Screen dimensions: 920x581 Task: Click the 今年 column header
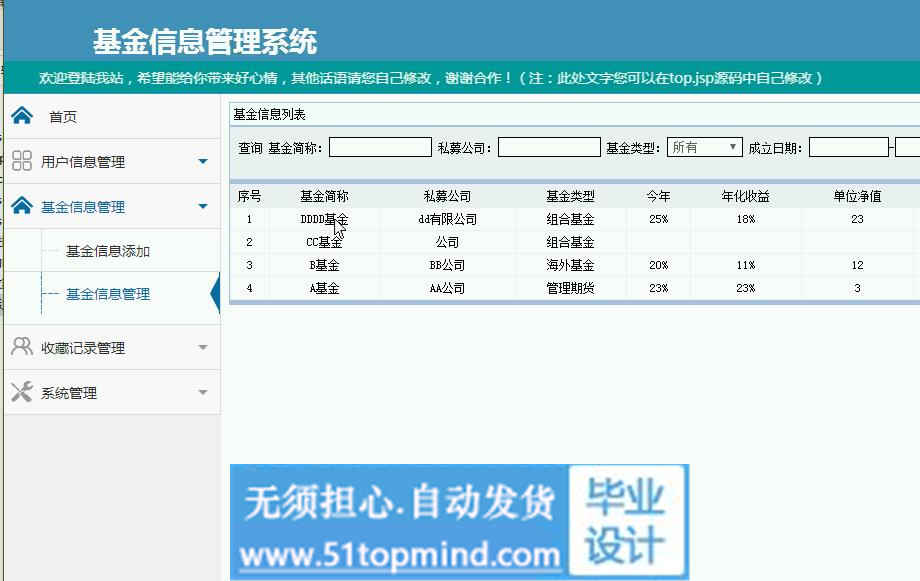(x=658, y=196)
